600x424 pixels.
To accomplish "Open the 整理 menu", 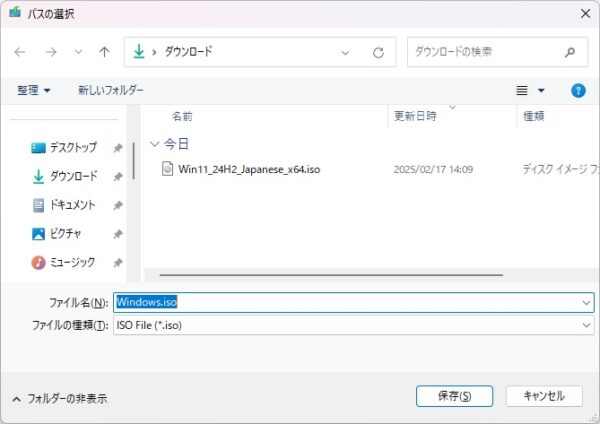I will (34, 90).
